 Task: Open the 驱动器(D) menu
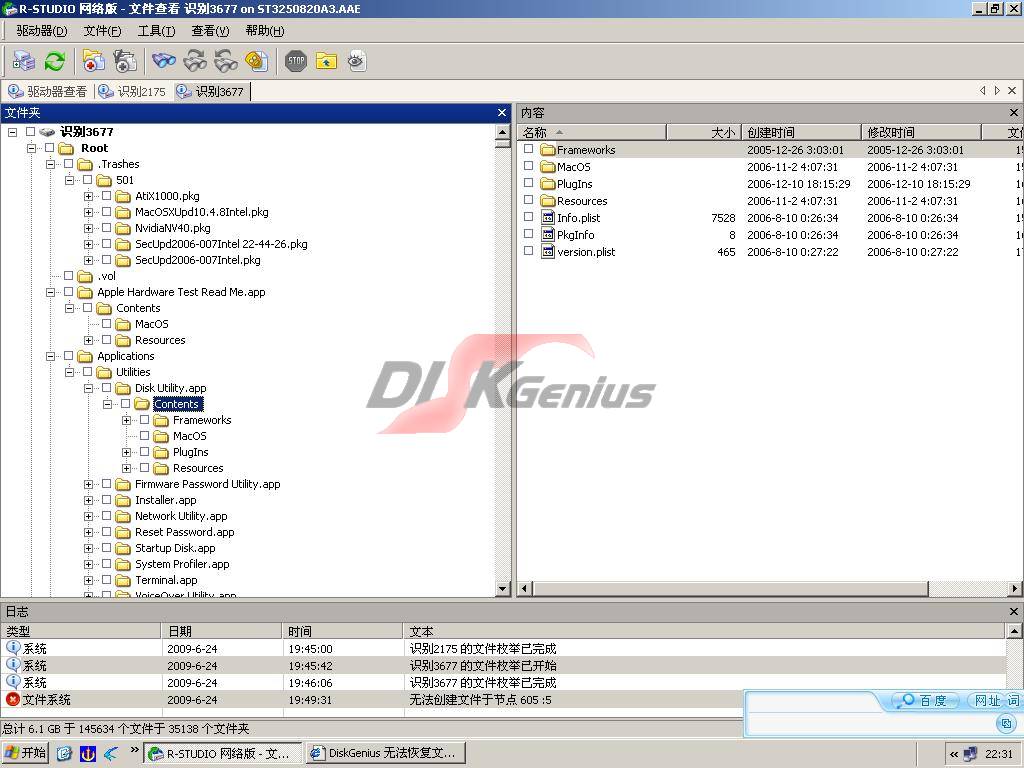click(41, 31)
